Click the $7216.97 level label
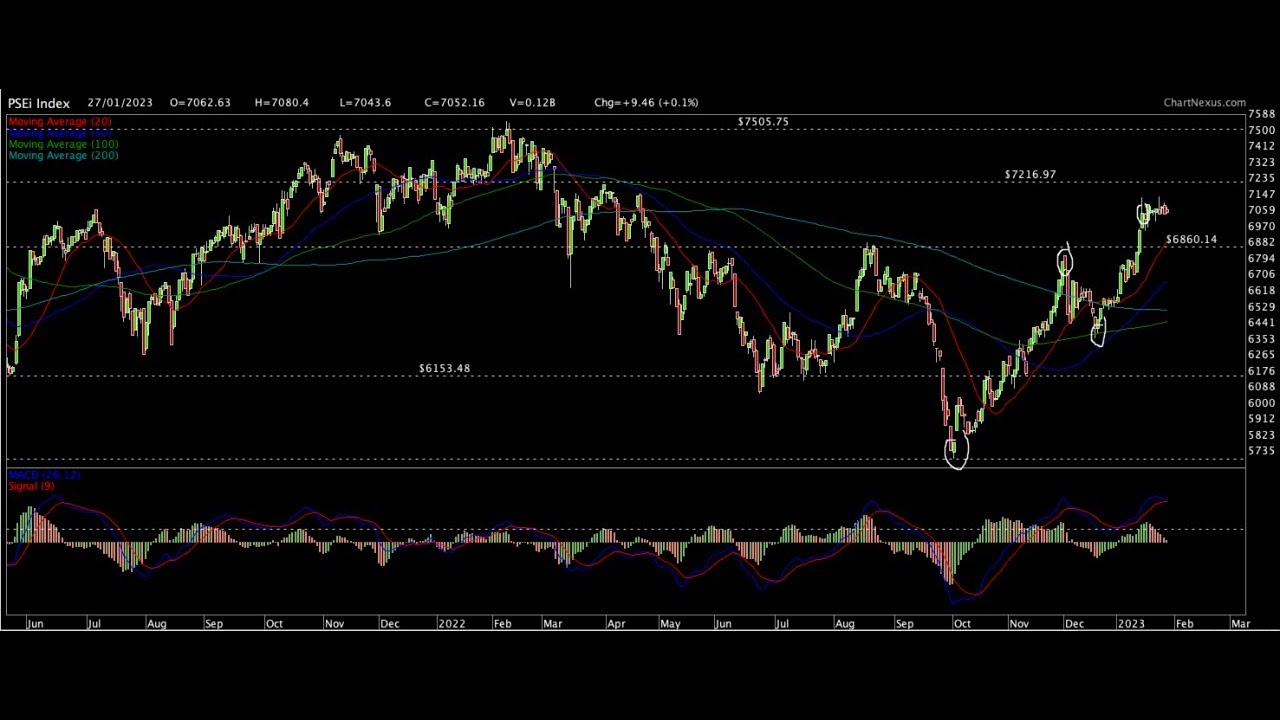Image resolution: width=1280 pixels, height=720 pixels. pos(1030,175)
